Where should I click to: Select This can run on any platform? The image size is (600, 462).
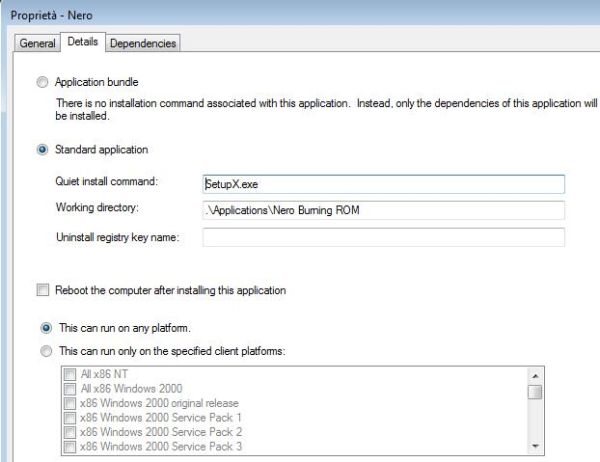[46, 328]
